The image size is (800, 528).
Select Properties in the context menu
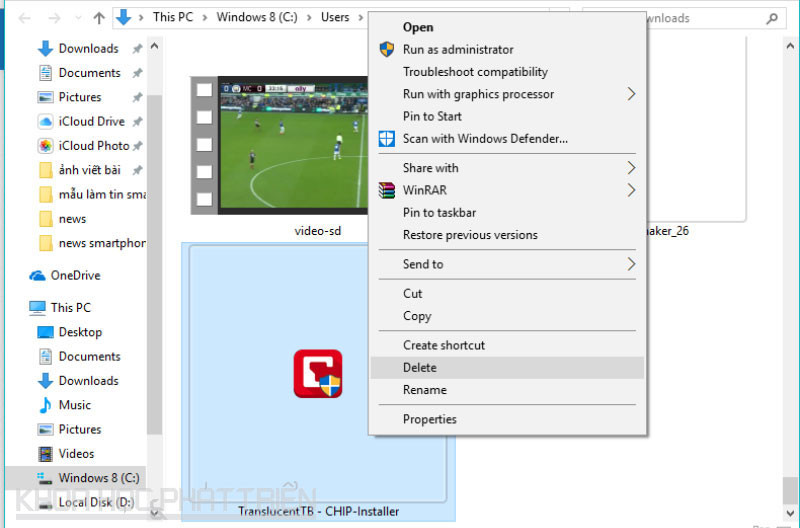point(430,419)
